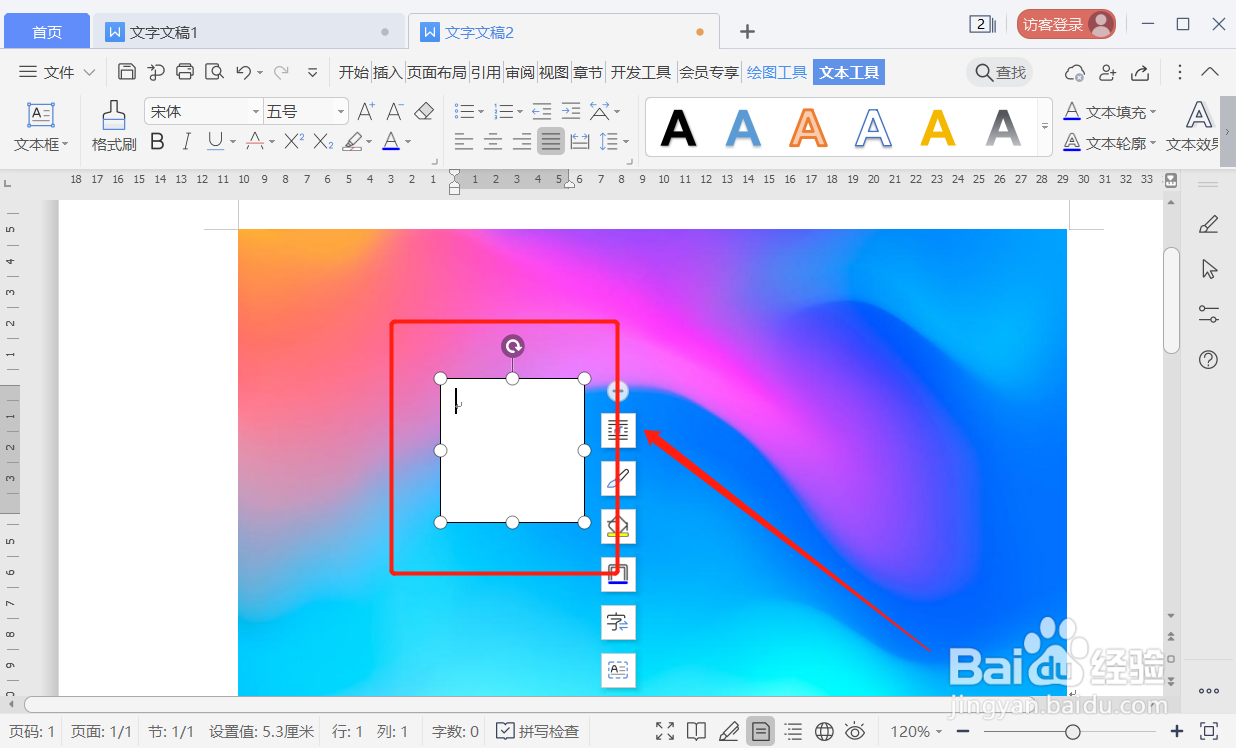The width and height of the screenshot is (1236, 748).
Task: Click the full screen icon in status bar
Action: point(665,731)
